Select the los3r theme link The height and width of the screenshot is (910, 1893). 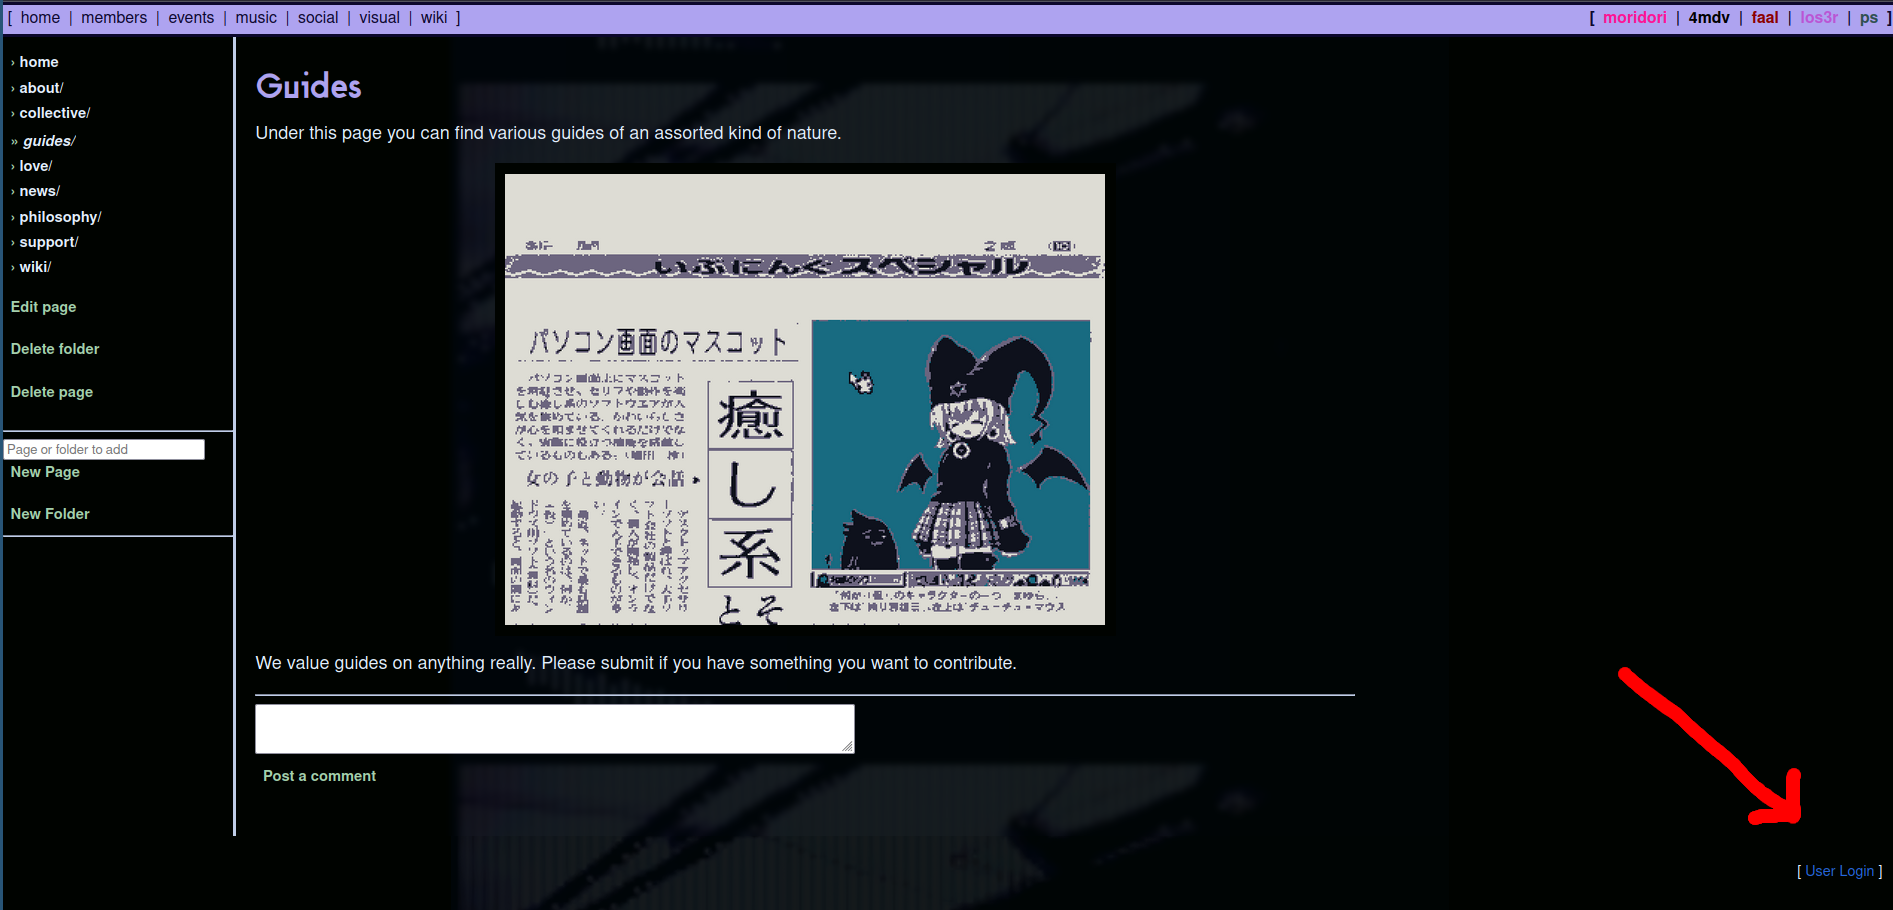coord(1818,18)
